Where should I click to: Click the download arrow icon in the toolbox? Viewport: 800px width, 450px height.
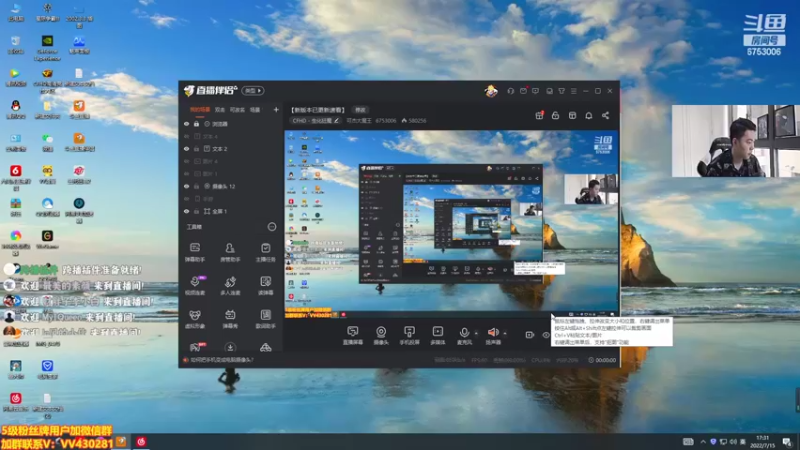click(x=230, y=347)
